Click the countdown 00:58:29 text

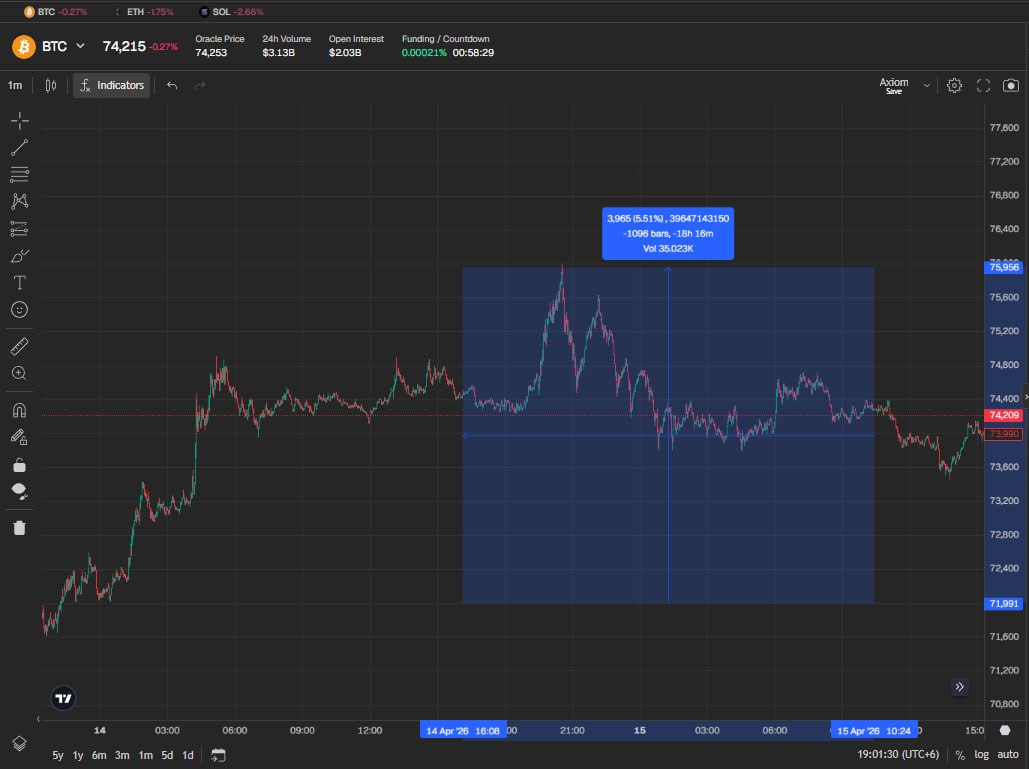pos(473,52)
